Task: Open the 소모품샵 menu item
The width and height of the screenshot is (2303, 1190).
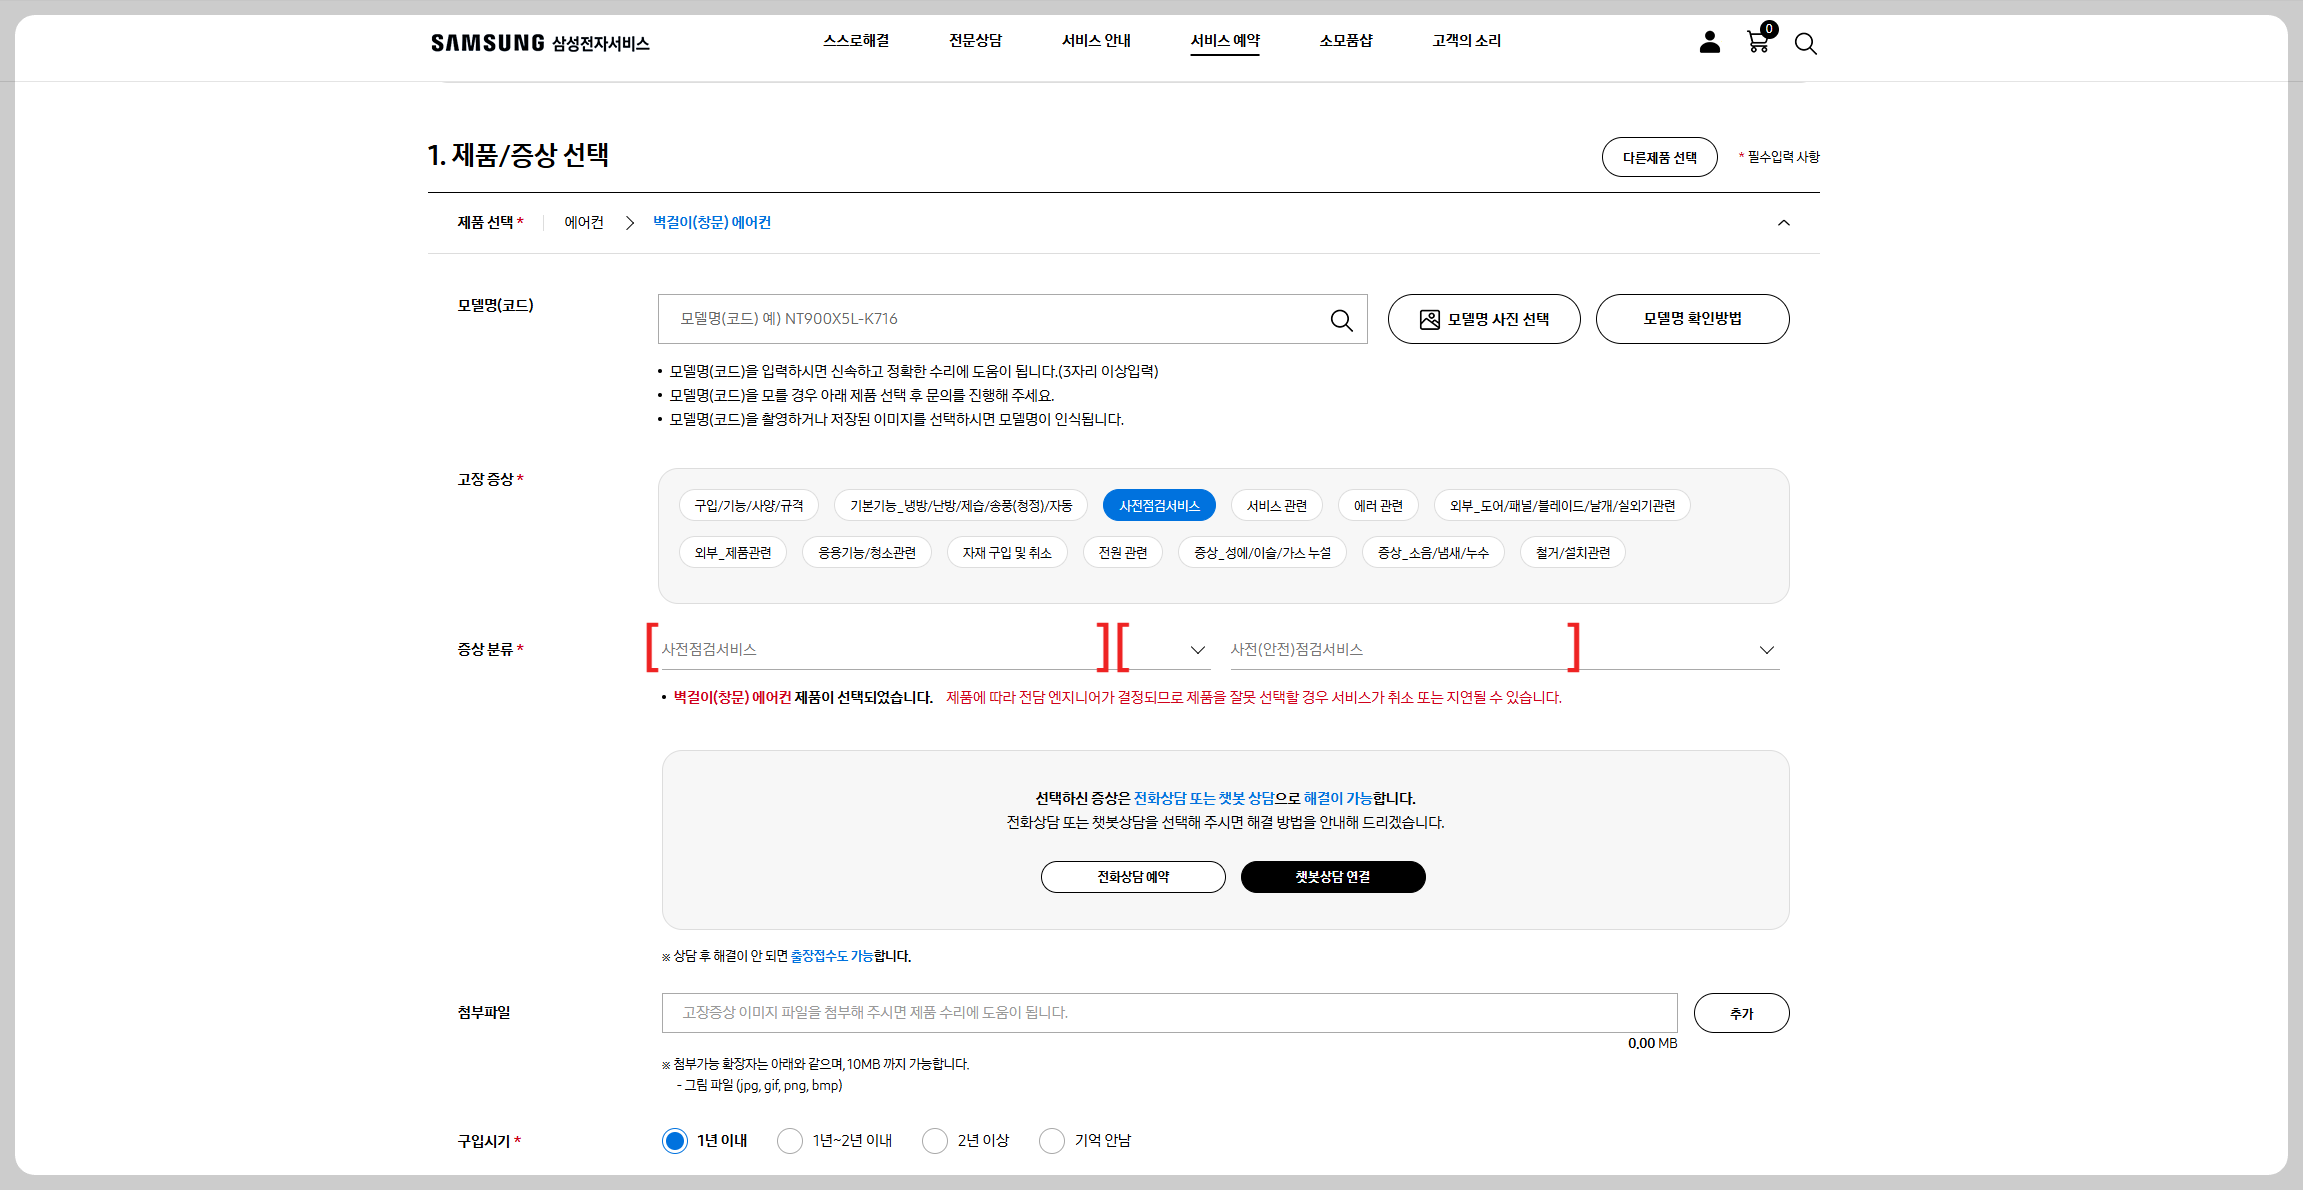Action: point(1346,41)
